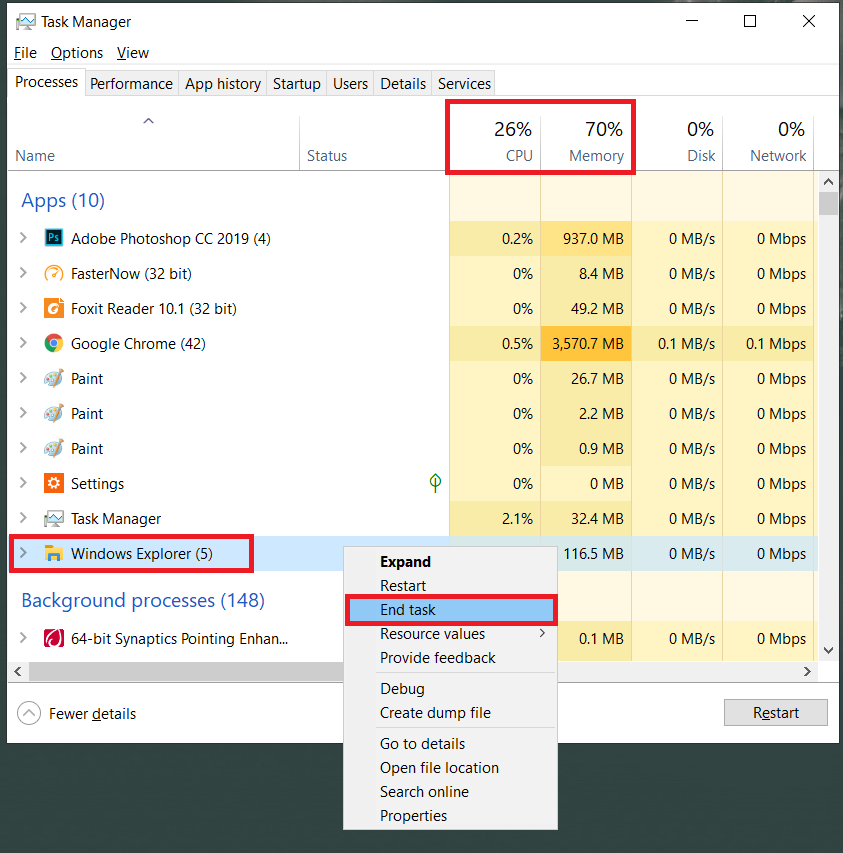Screen dimensions: 843x853
Task: Click the Windows Explorer folder icon
Action: pyautogui.click(x=53, y=553)
